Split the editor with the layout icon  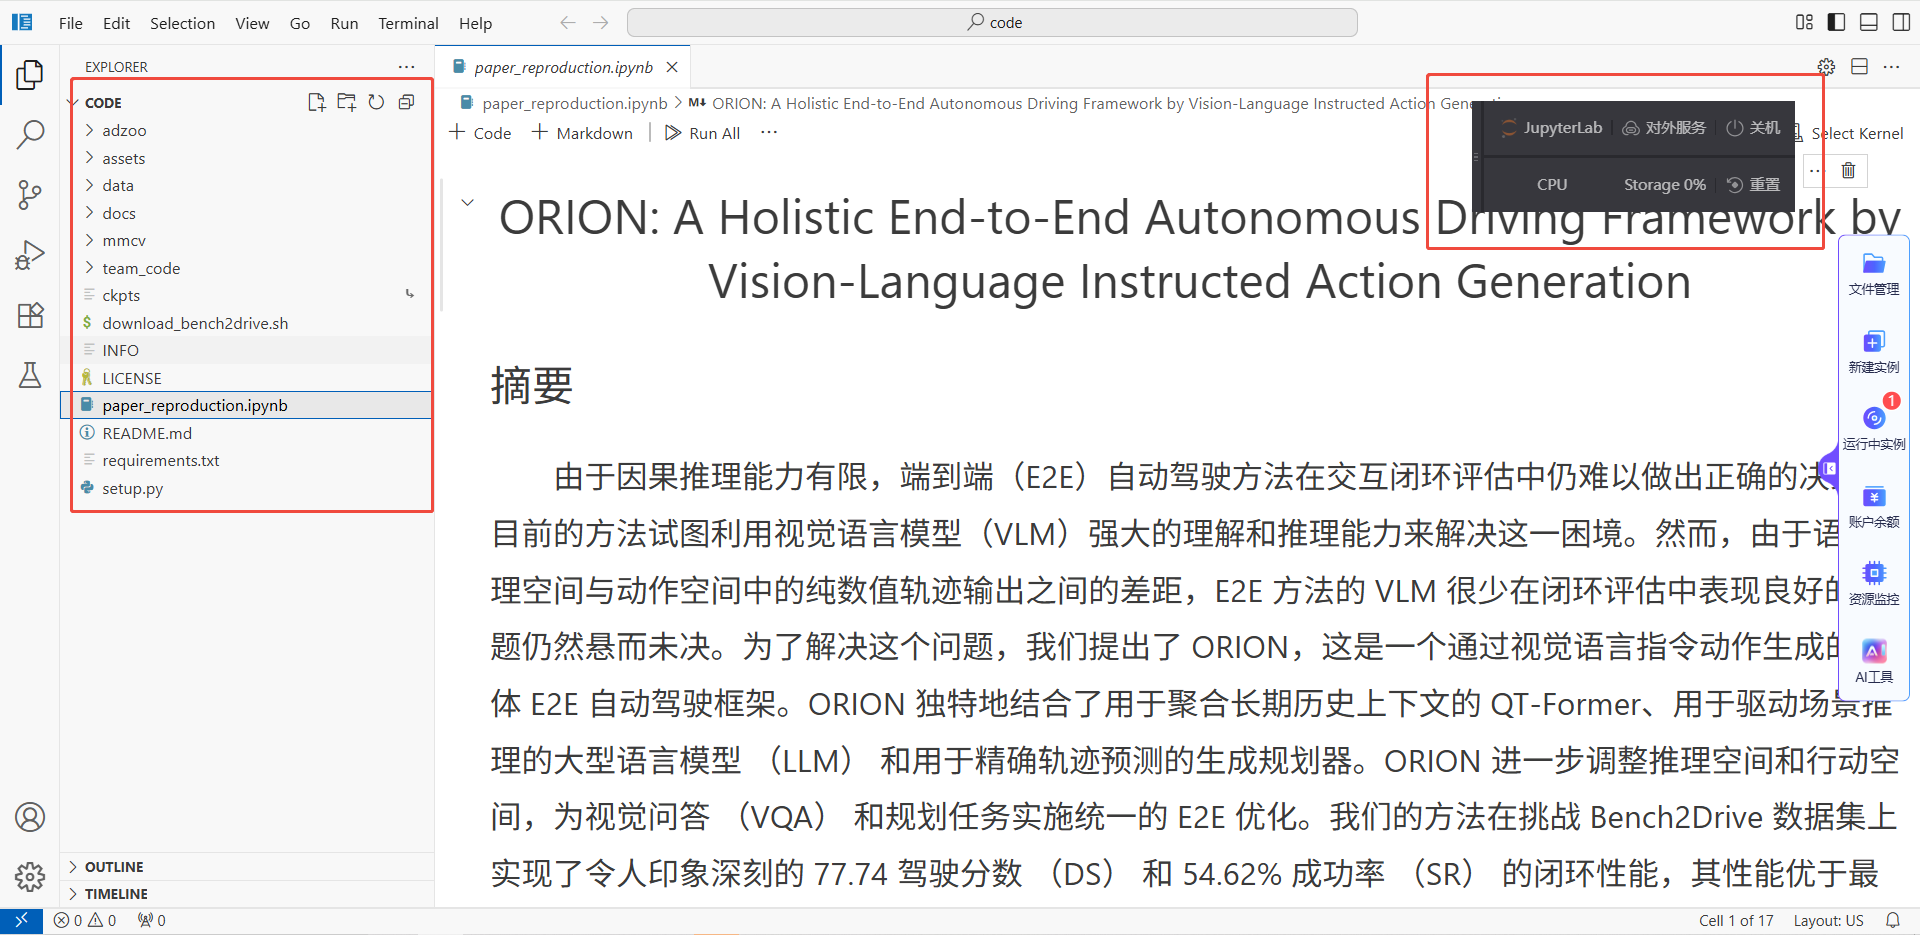pos(1859,67)
